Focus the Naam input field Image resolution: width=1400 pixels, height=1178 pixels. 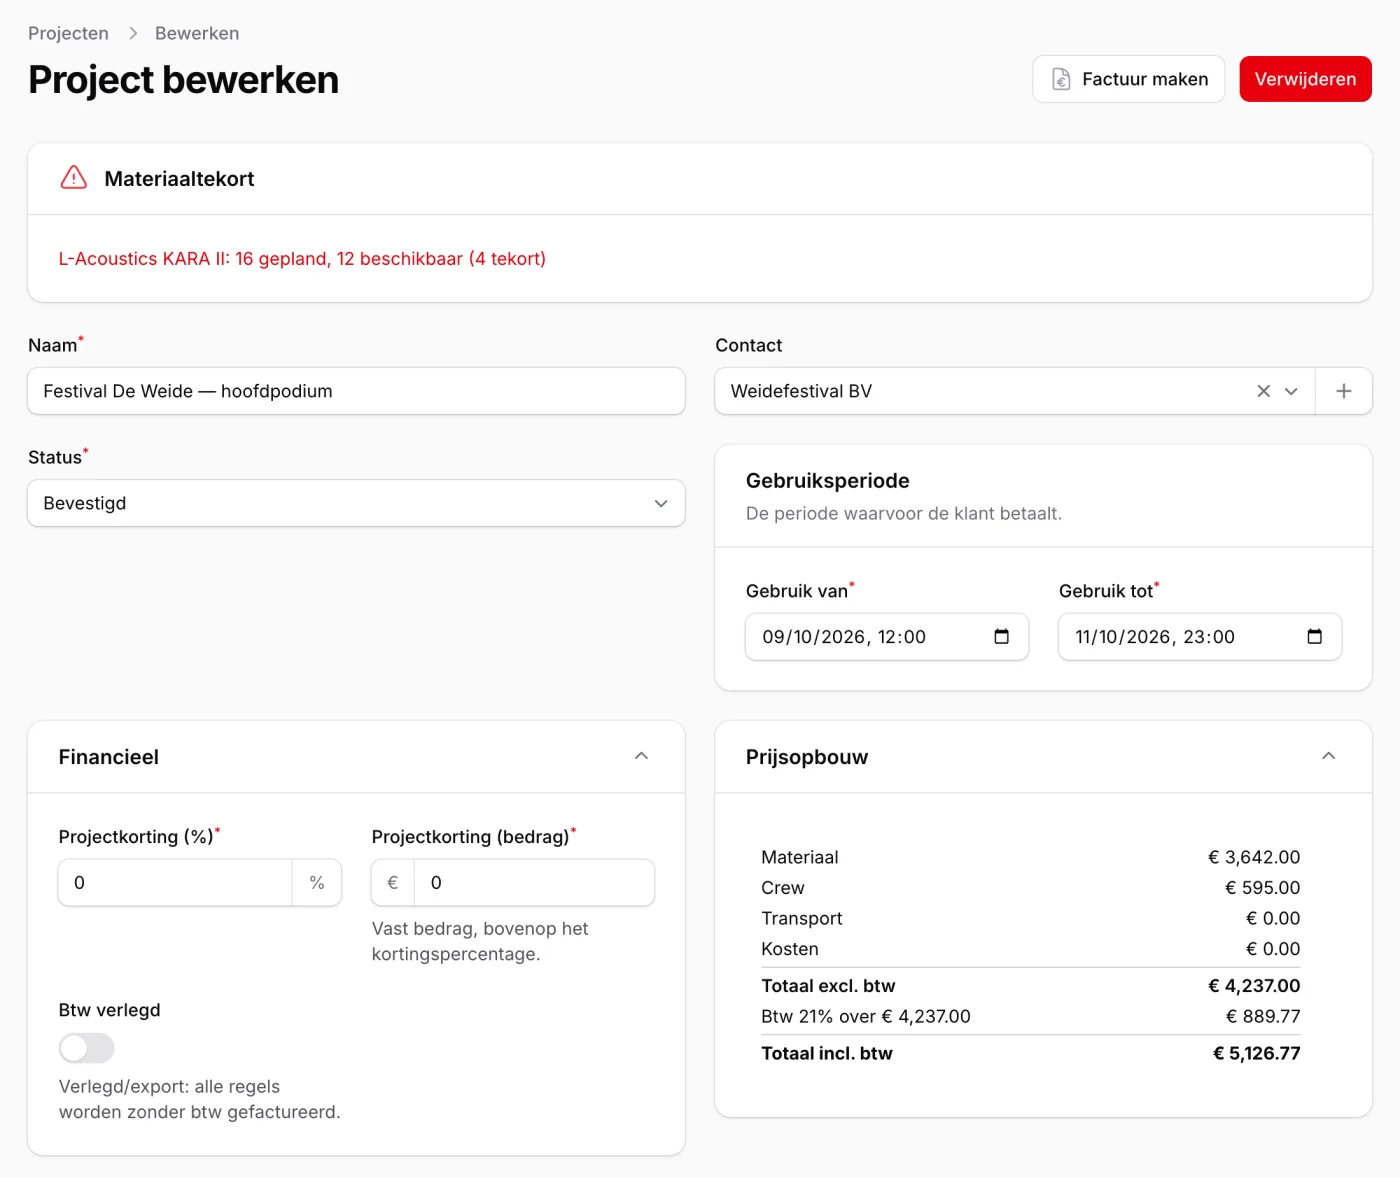coord(356,391)
